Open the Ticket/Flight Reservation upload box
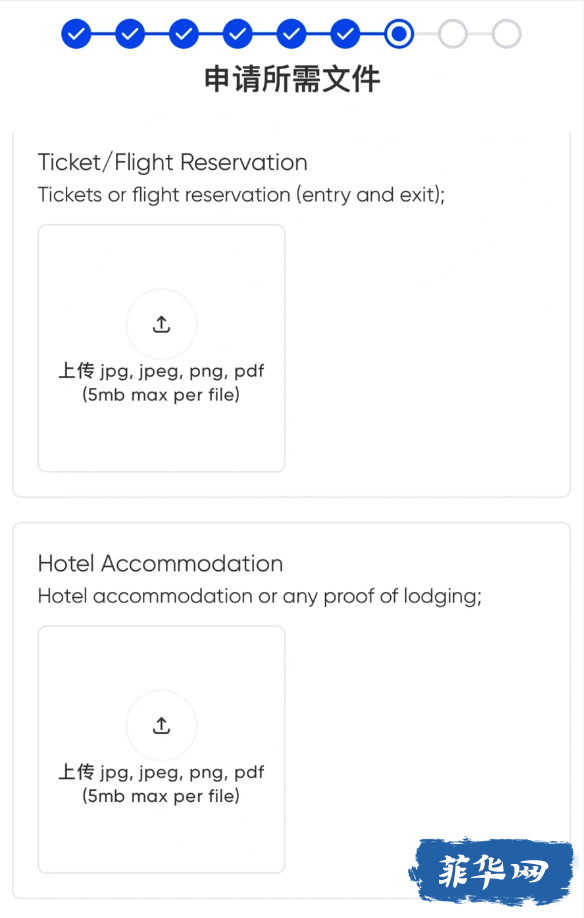This screenshot has width=584, height=918. point(162,348)
